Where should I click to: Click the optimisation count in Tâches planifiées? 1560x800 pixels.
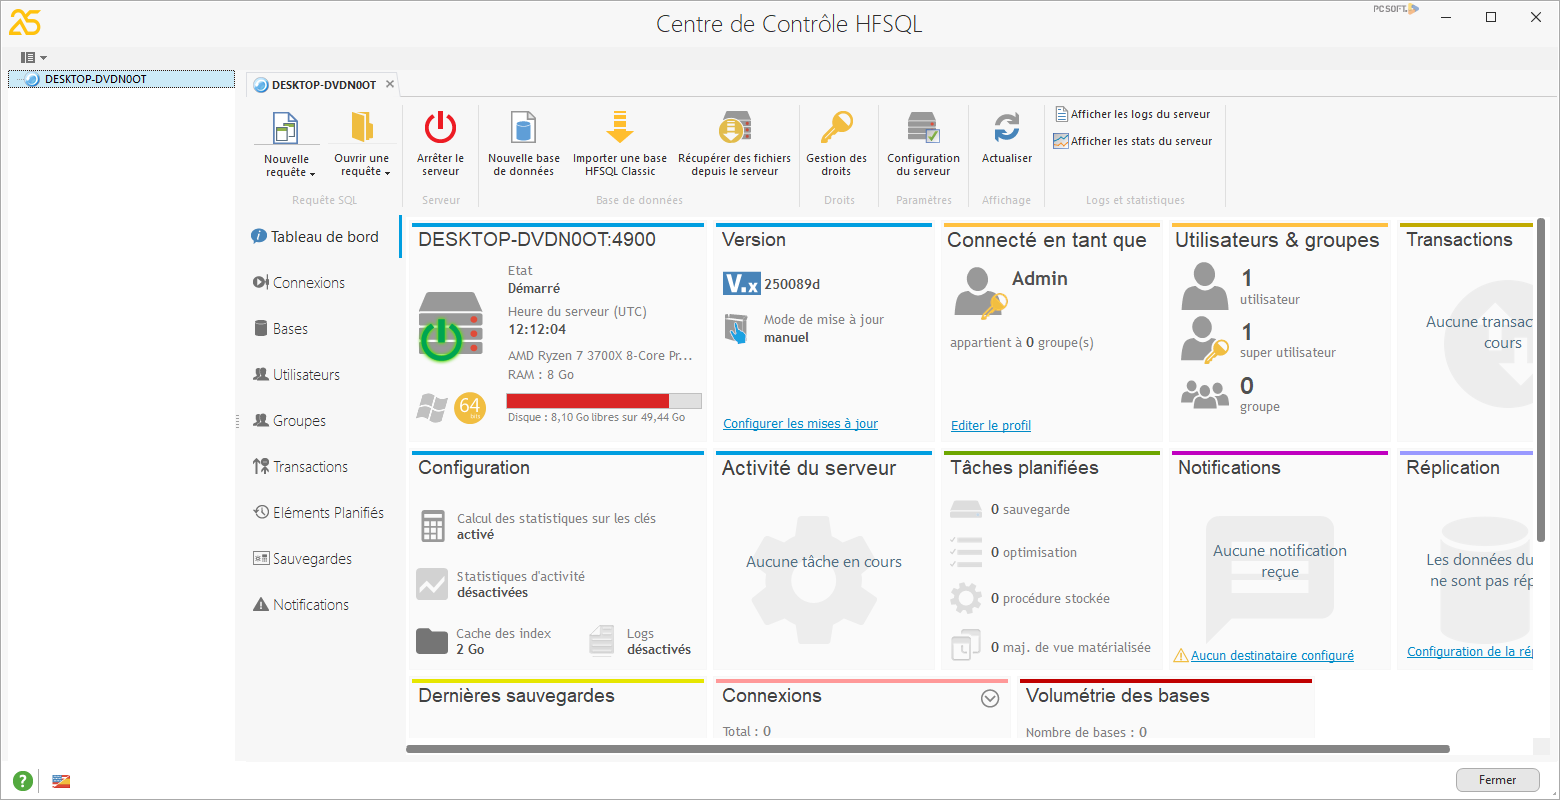(x=1034, y=553)
